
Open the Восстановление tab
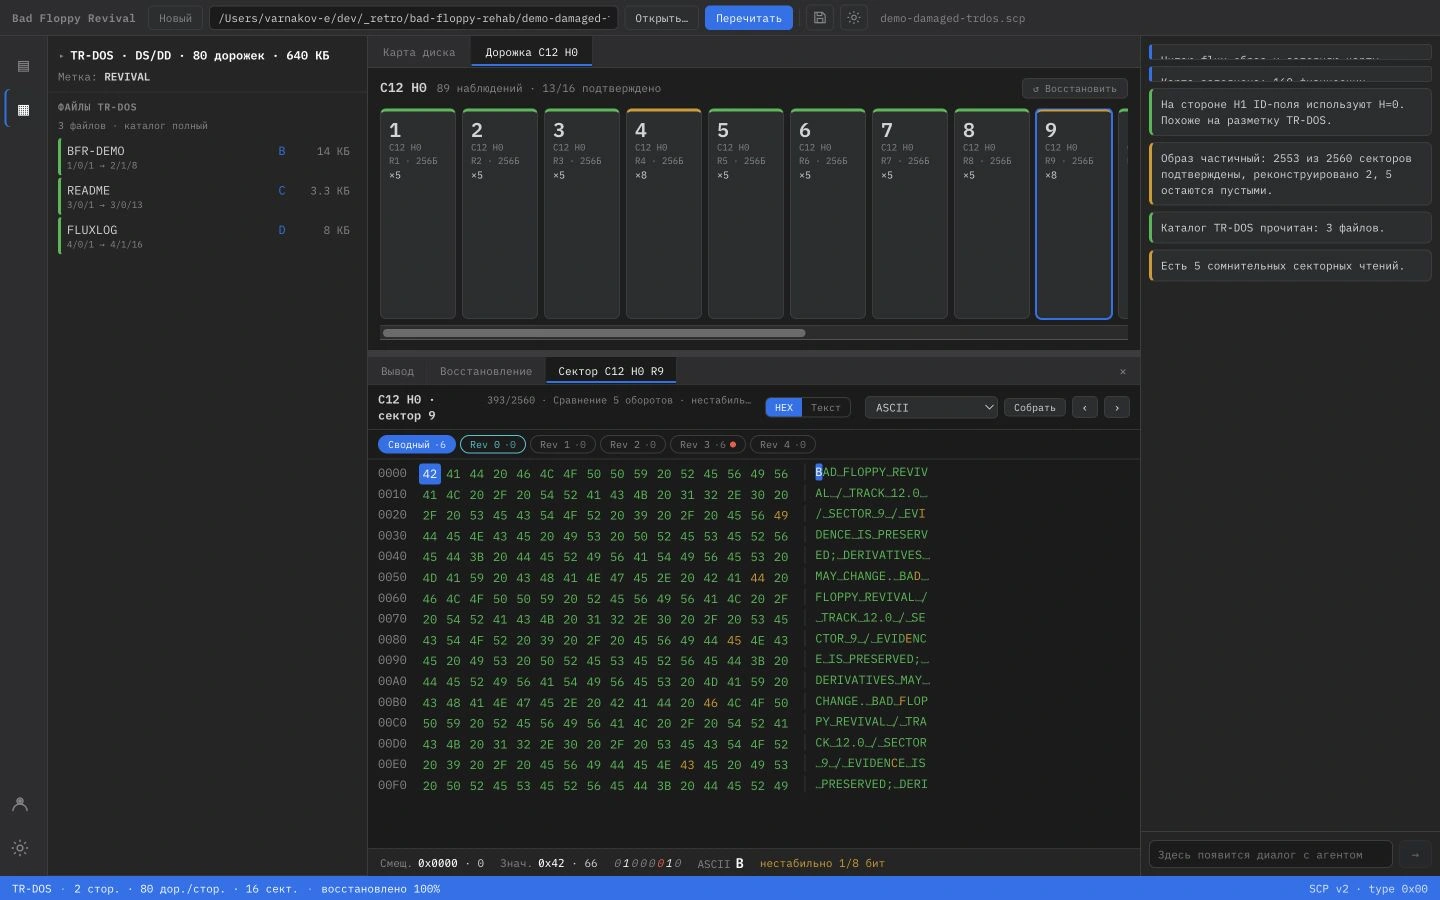coord(486,371)
